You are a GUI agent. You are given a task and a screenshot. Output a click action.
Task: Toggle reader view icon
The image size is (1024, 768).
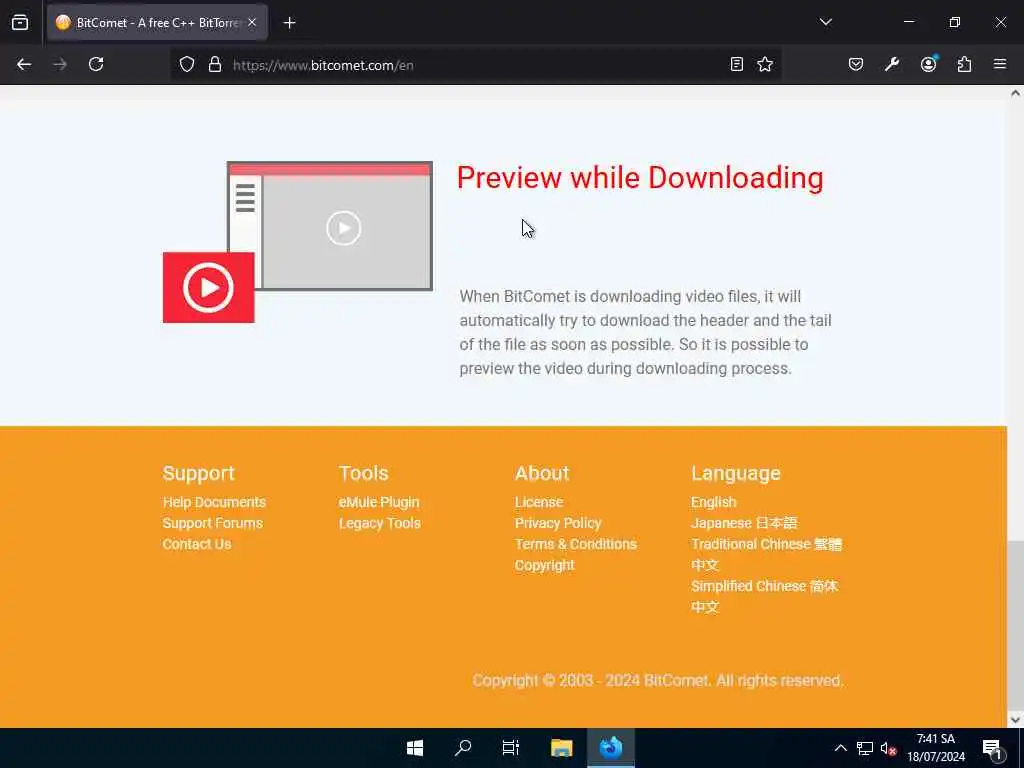[737, 65]
